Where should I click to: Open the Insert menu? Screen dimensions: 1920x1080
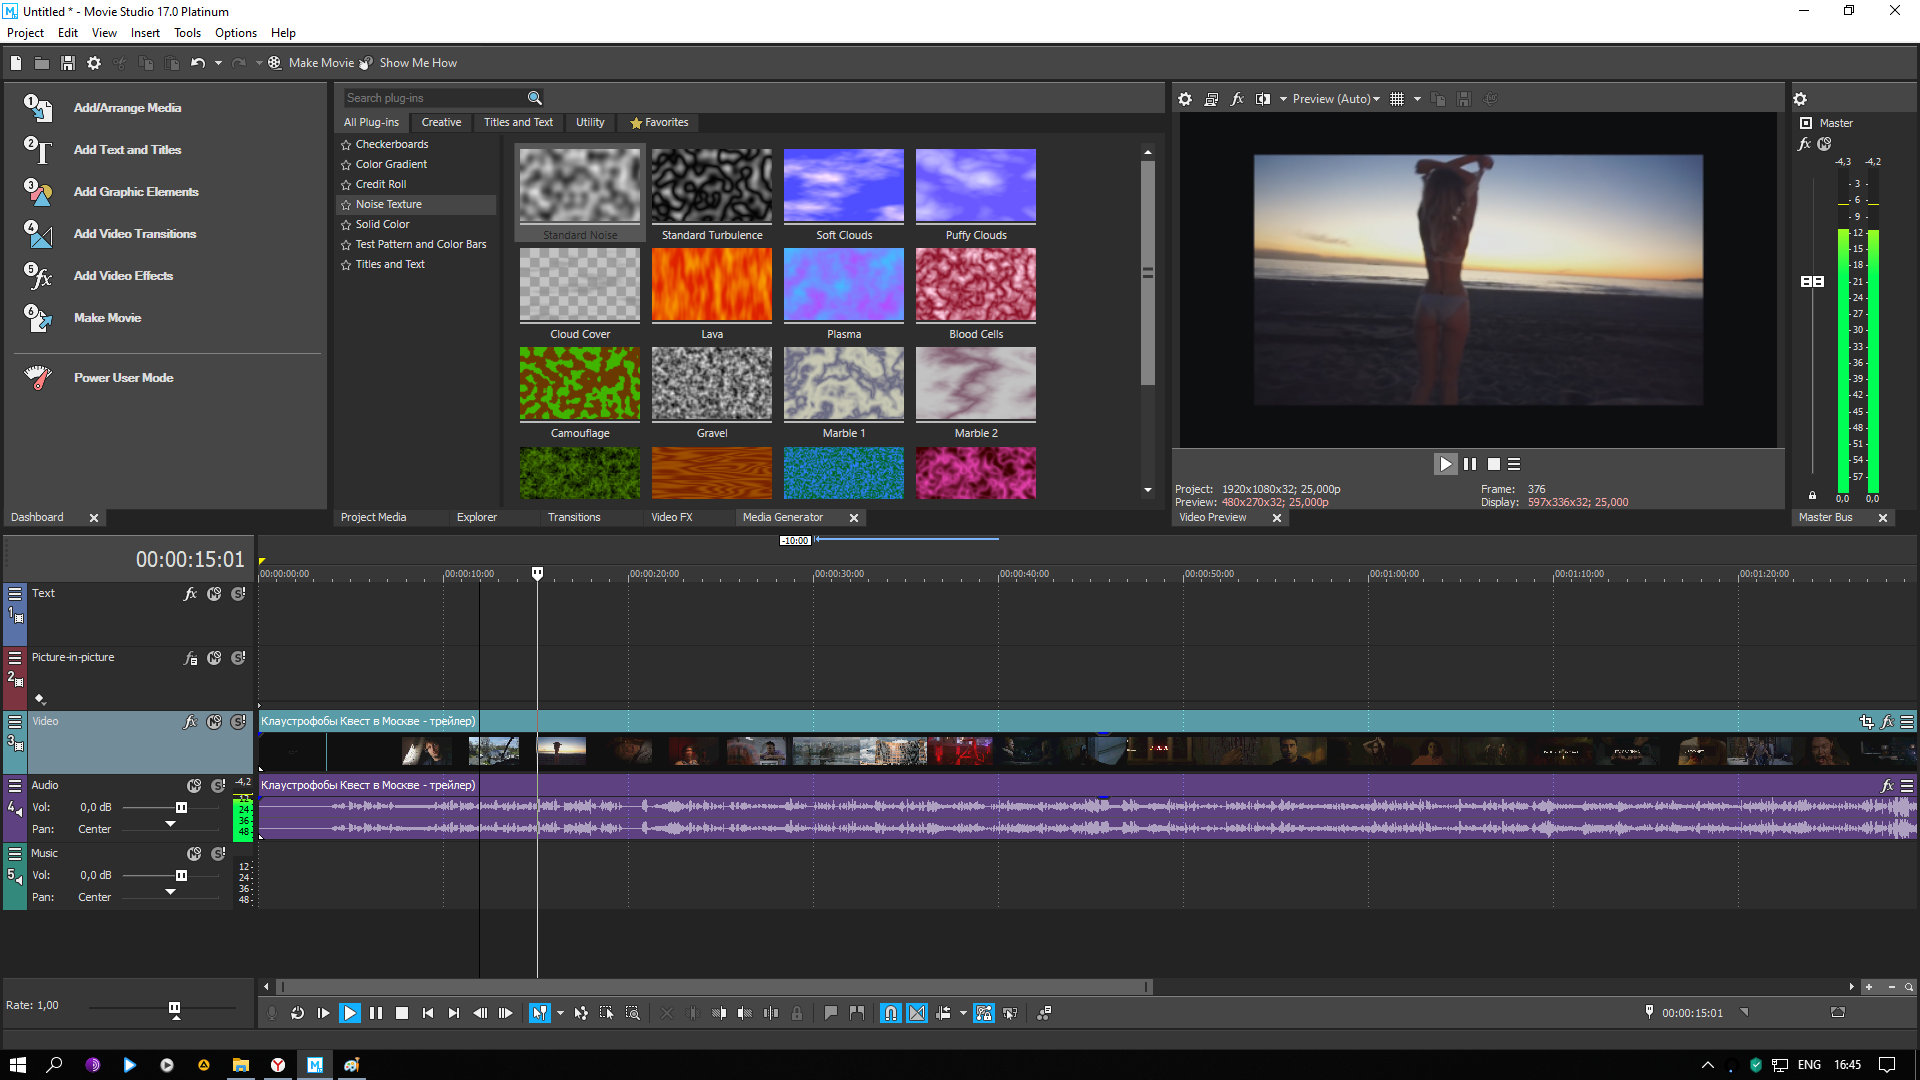point(145,33)
